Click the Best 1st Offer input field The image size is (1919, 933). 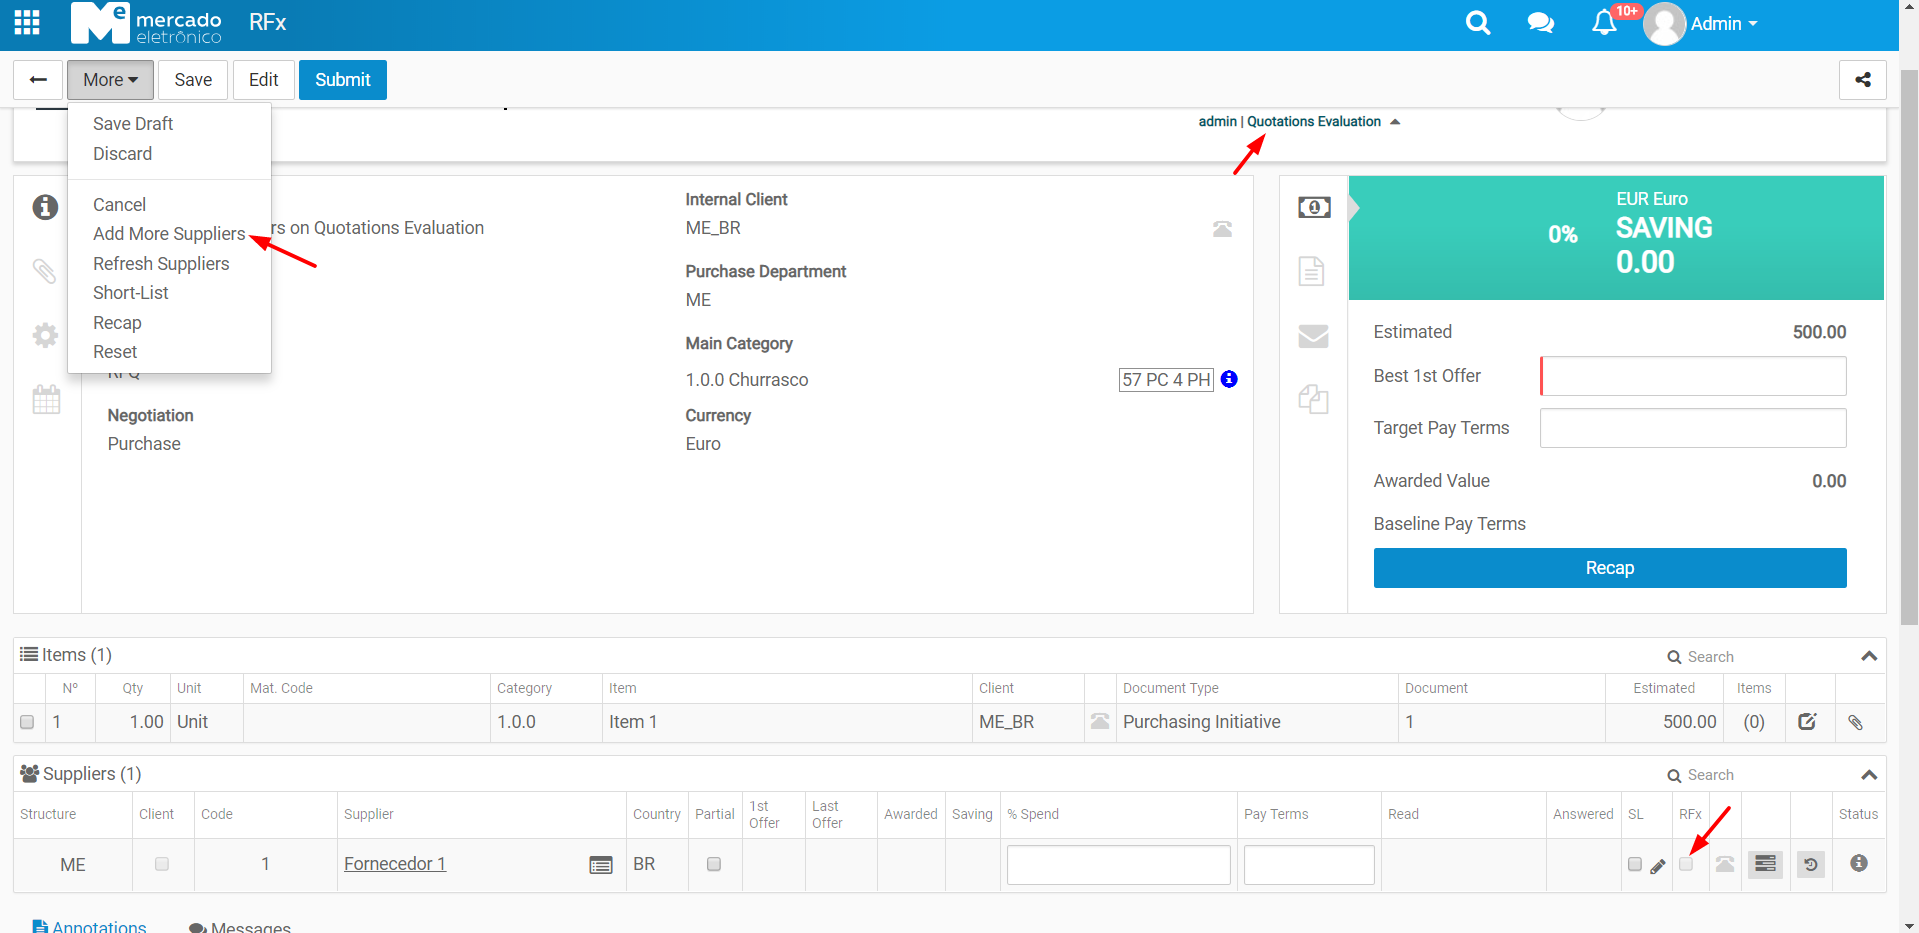1693,376
